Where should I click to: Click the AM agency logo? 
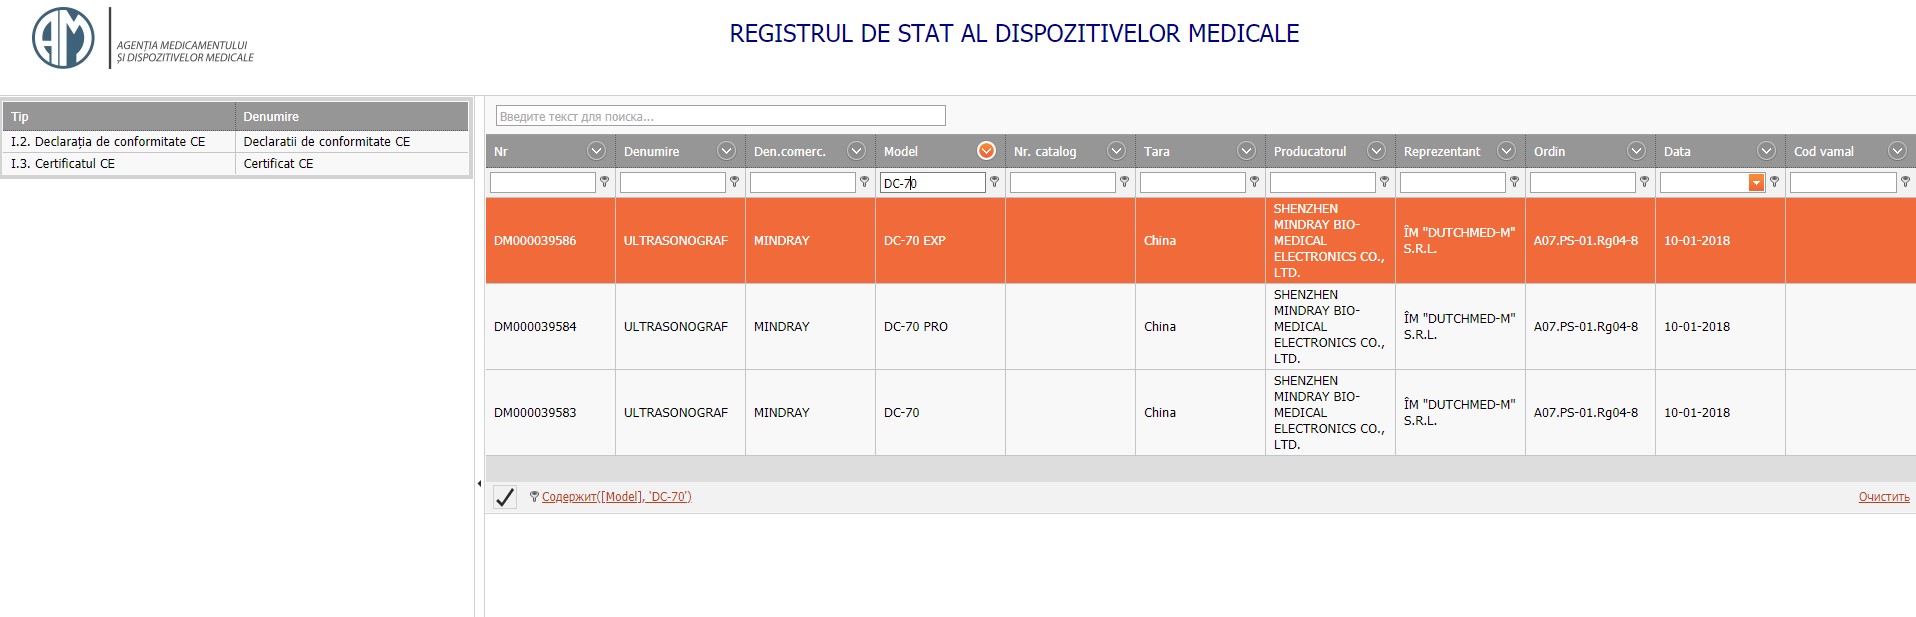point(63,38)
